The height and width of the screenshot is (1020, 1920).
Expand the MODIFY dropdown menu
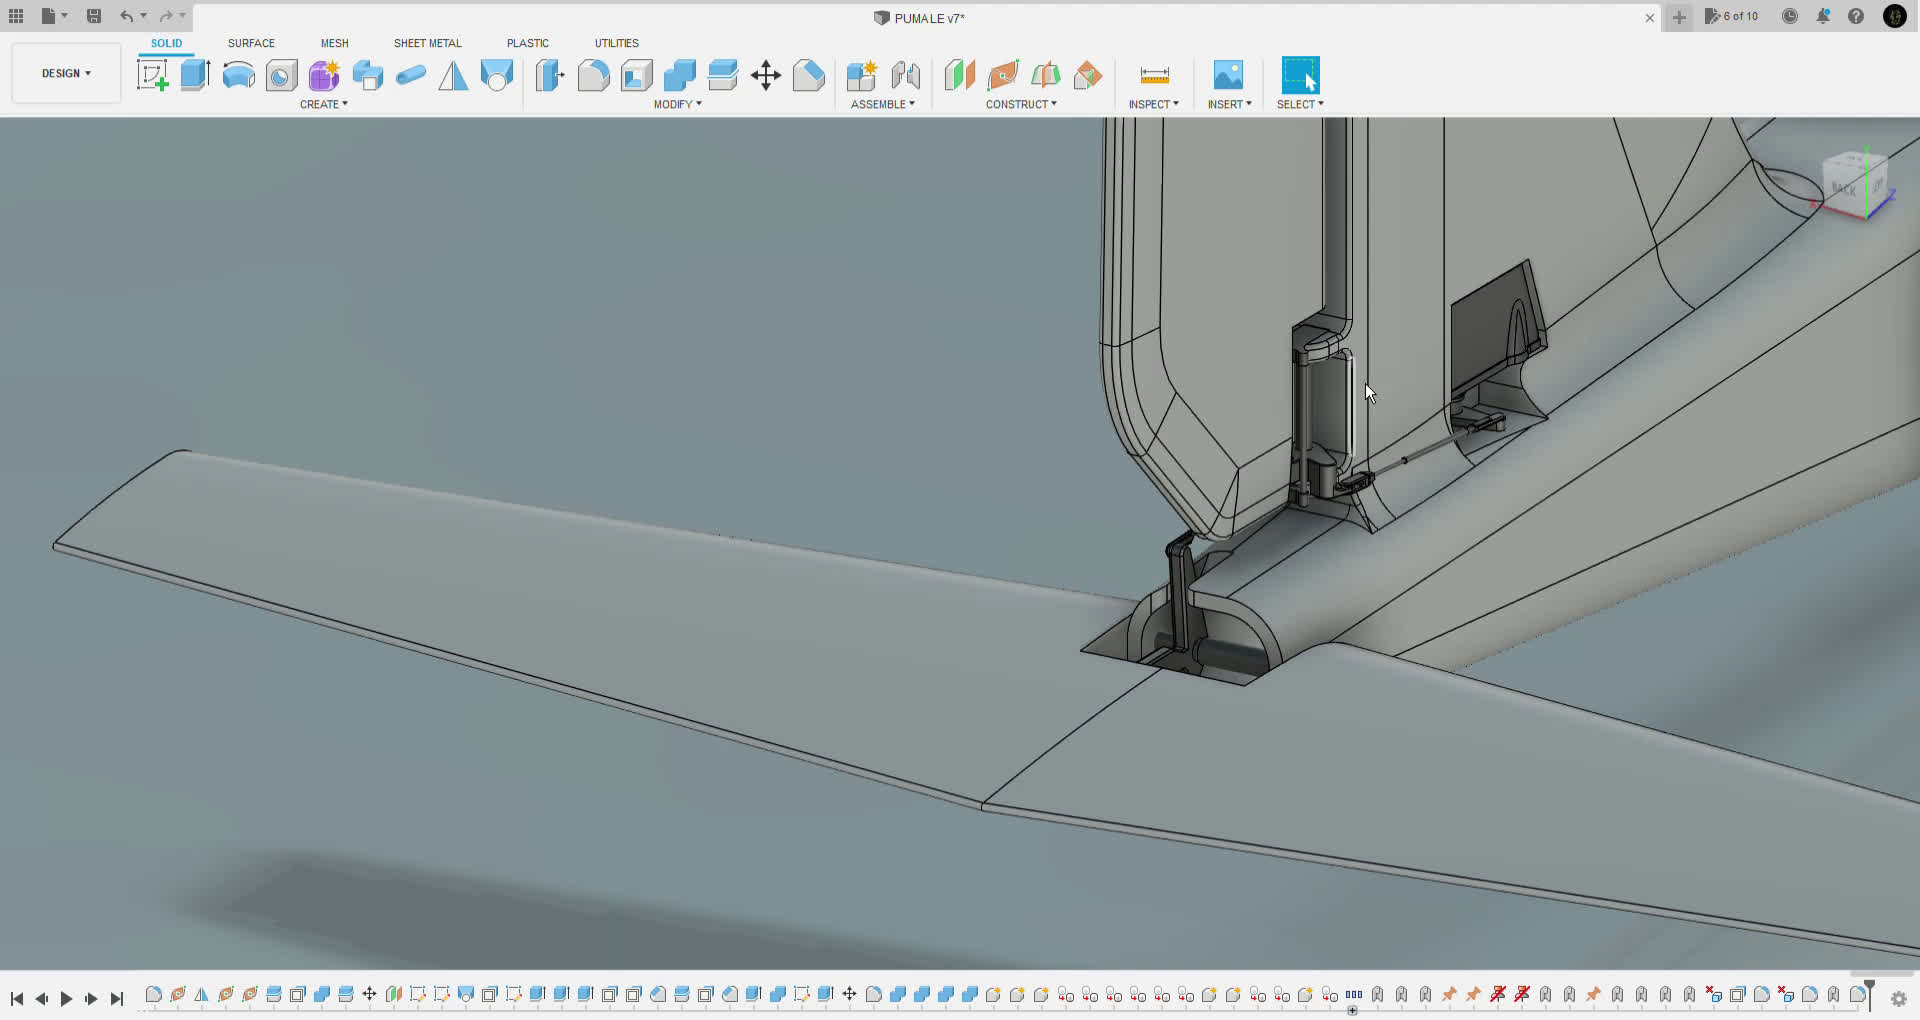(677, 104)
